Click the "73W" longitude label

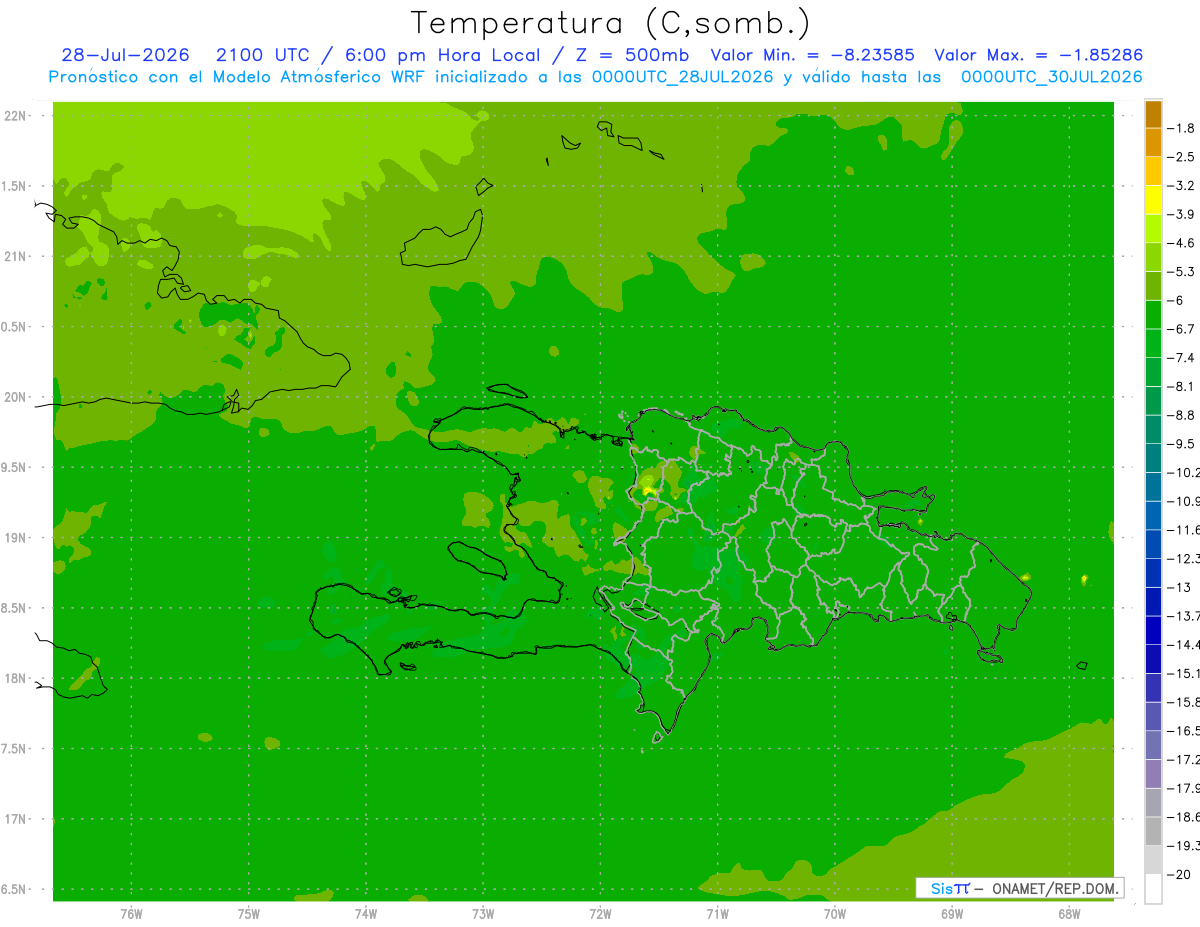tap(483, 913)
